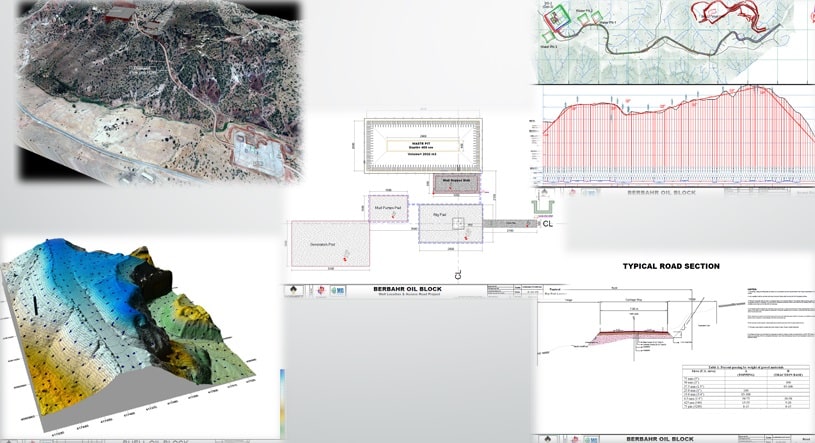Screen dimensions: 815x443
Task: Click 'BERBAHR OIL BLOCK' title under the pad layout
Action: (x=408, y=289)
